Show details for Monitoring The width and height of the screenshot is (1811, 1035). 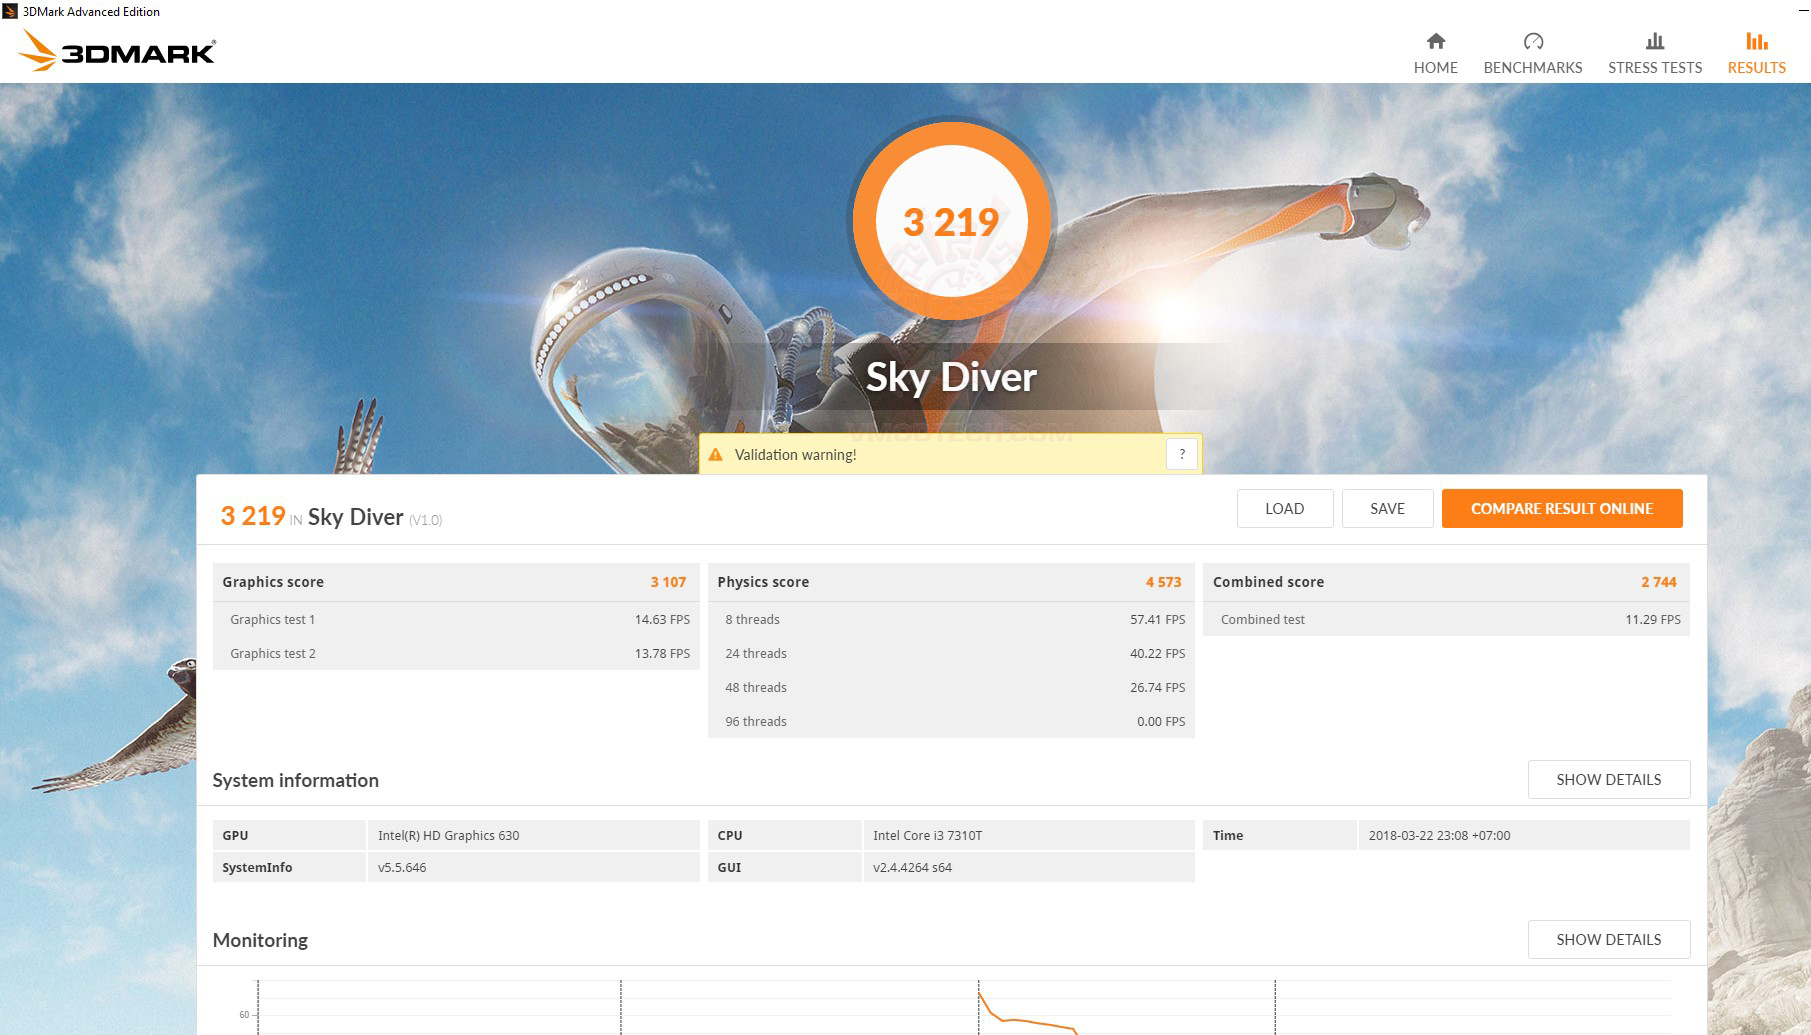1609,940
